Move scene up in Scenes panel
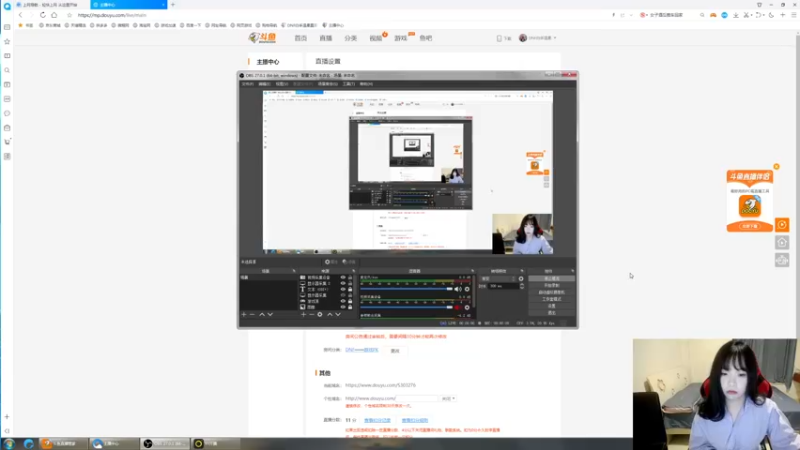Viewport: 800px width, 450px height. click(x=262, y=314)
